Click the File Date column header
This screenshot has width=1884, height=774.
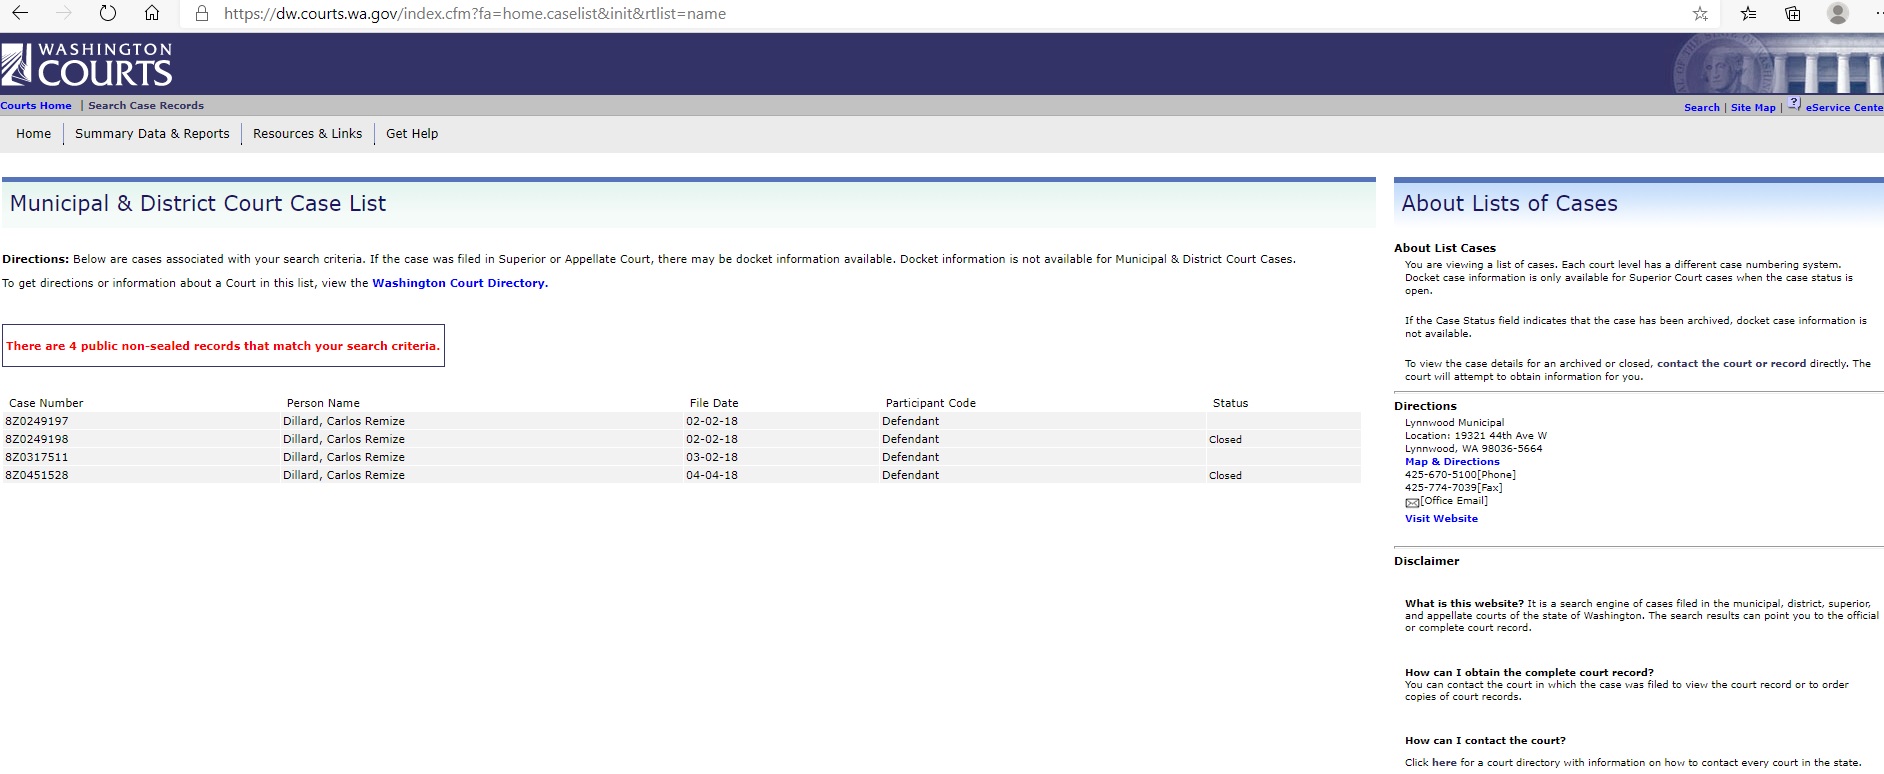click(x=714, y=403)
